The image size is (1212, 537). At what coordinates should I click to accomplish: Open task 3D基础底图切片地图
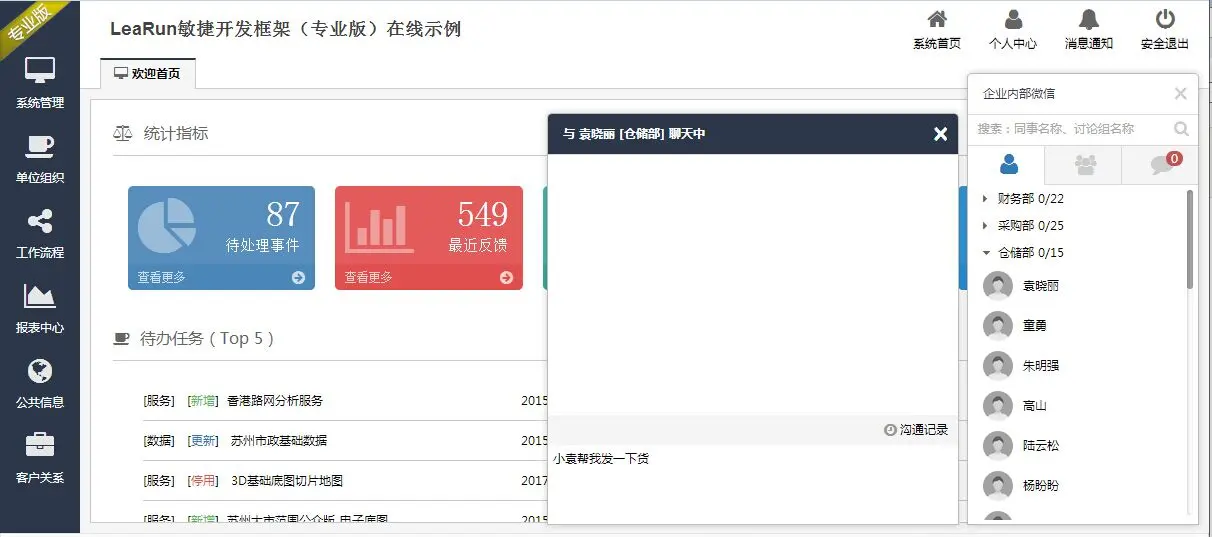click(x=287, y=481)
